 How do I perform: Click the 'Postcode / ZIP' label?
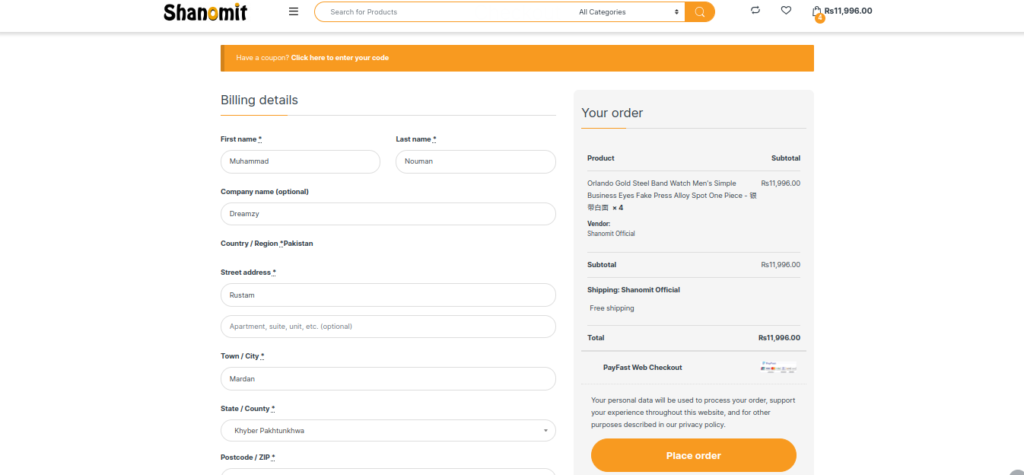pyautogui.click(x=248, y=457)
